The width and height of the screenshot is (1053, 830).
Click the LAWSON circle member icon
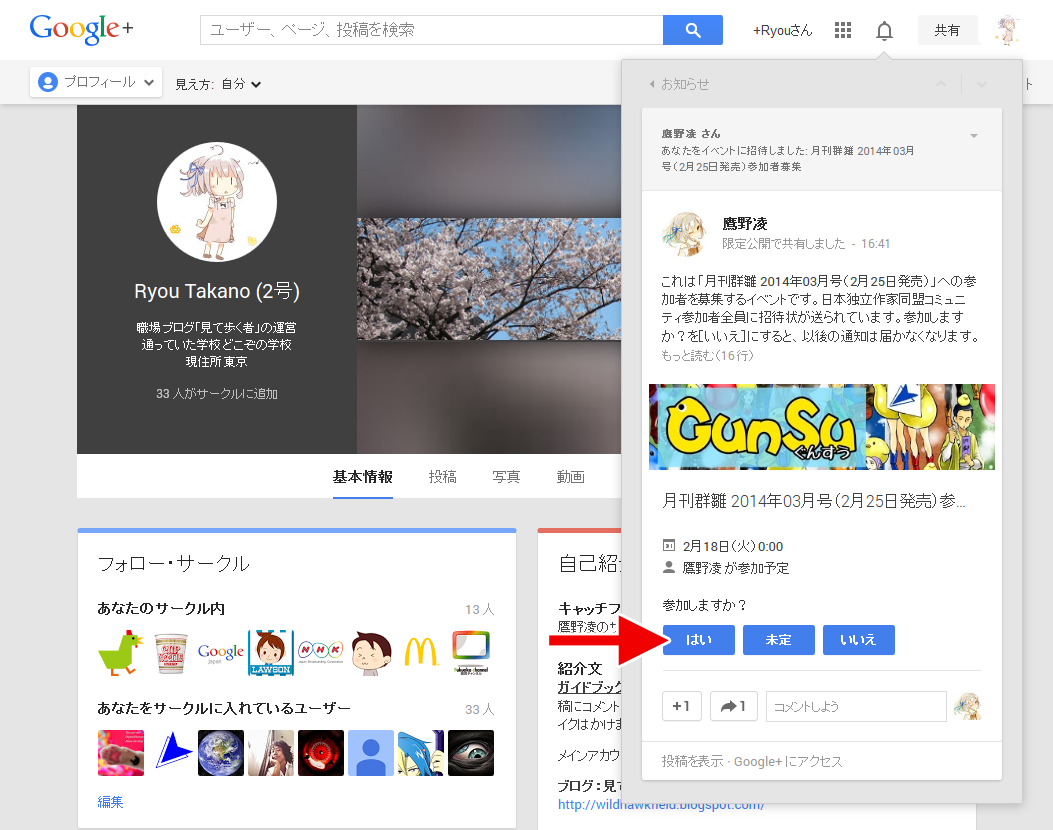(x=271, y=653)
